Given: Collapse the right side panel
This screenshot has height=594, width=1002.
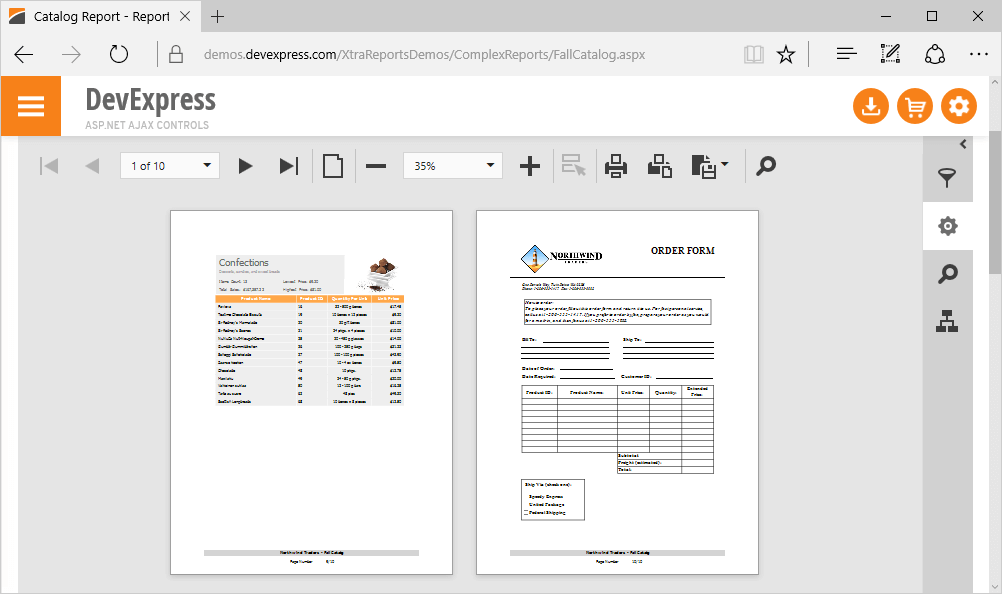Looking at the screenshot, I should point(963,144).
